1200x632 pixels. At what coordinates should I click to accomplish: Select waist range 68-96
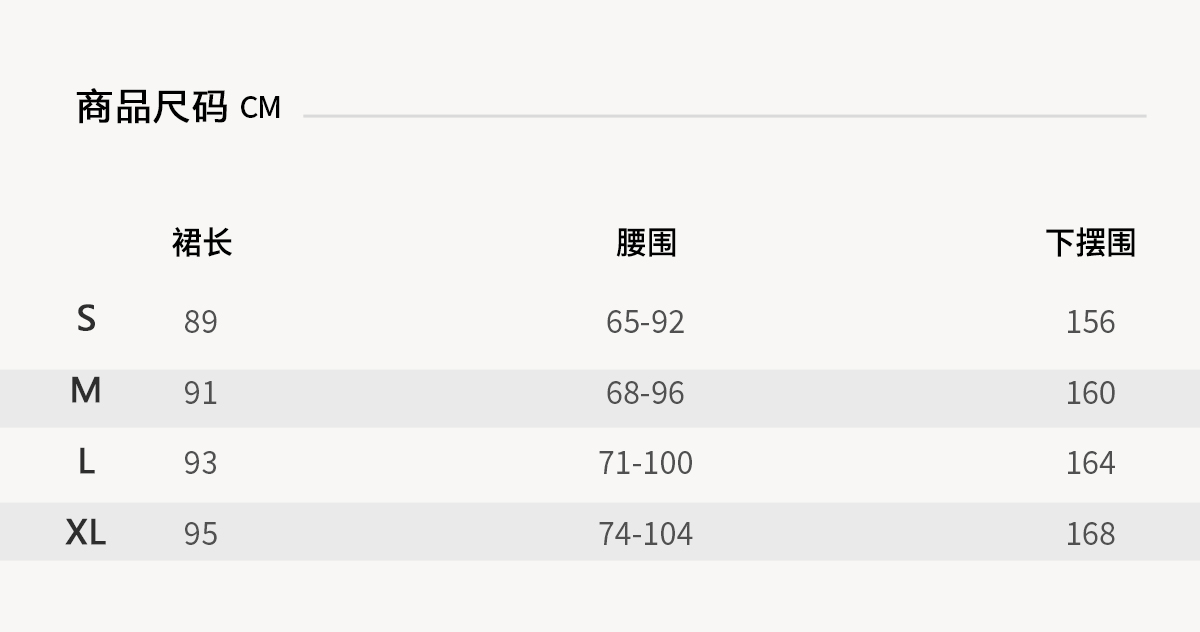click(x=645, y=393)
